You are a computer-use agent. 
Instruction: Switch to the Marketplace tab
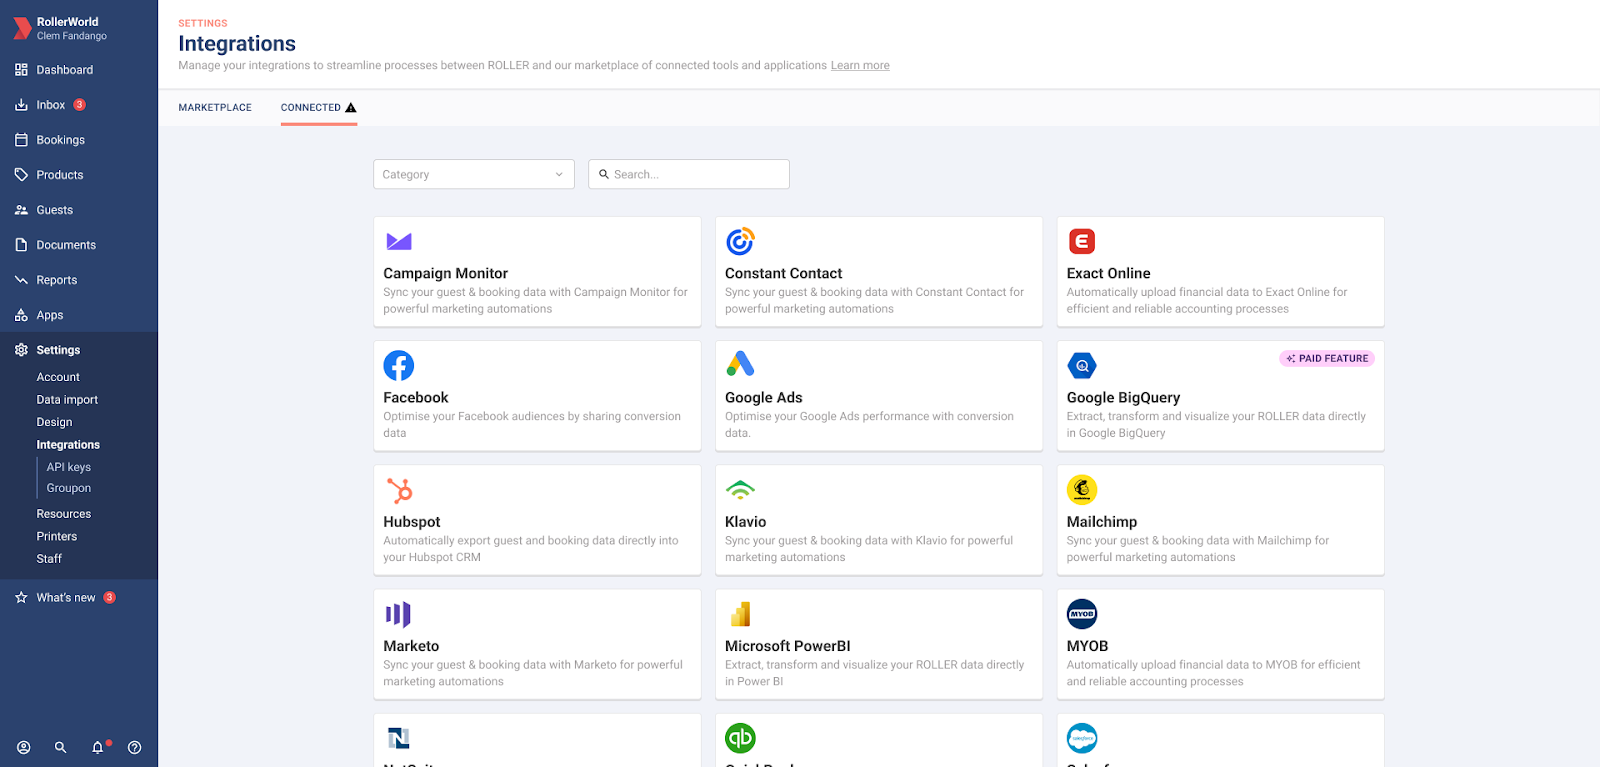pyautogui.click(x=215, y=107)
